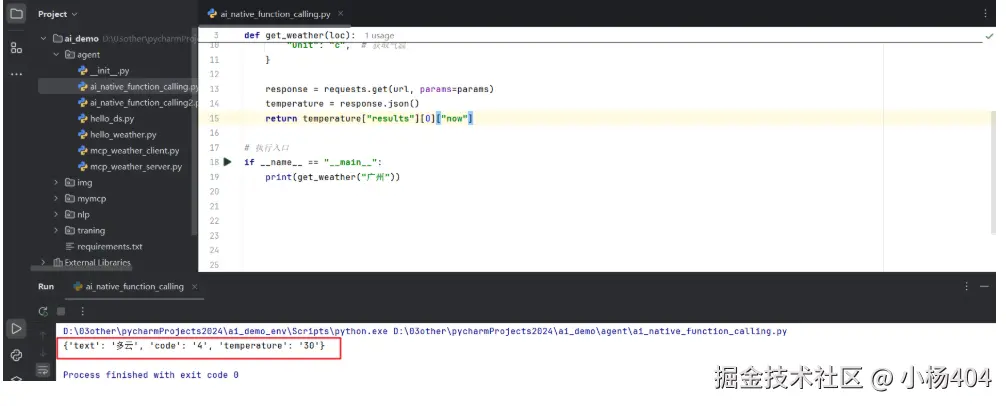
Task: Close the ai_native_function_calling Run tab
Action: pyautogui.click(x=194, y=287)
